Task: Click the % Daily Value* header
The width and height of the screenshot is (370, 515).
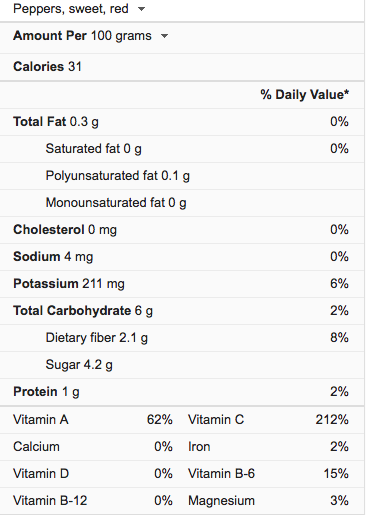Action: coord(305,95)
